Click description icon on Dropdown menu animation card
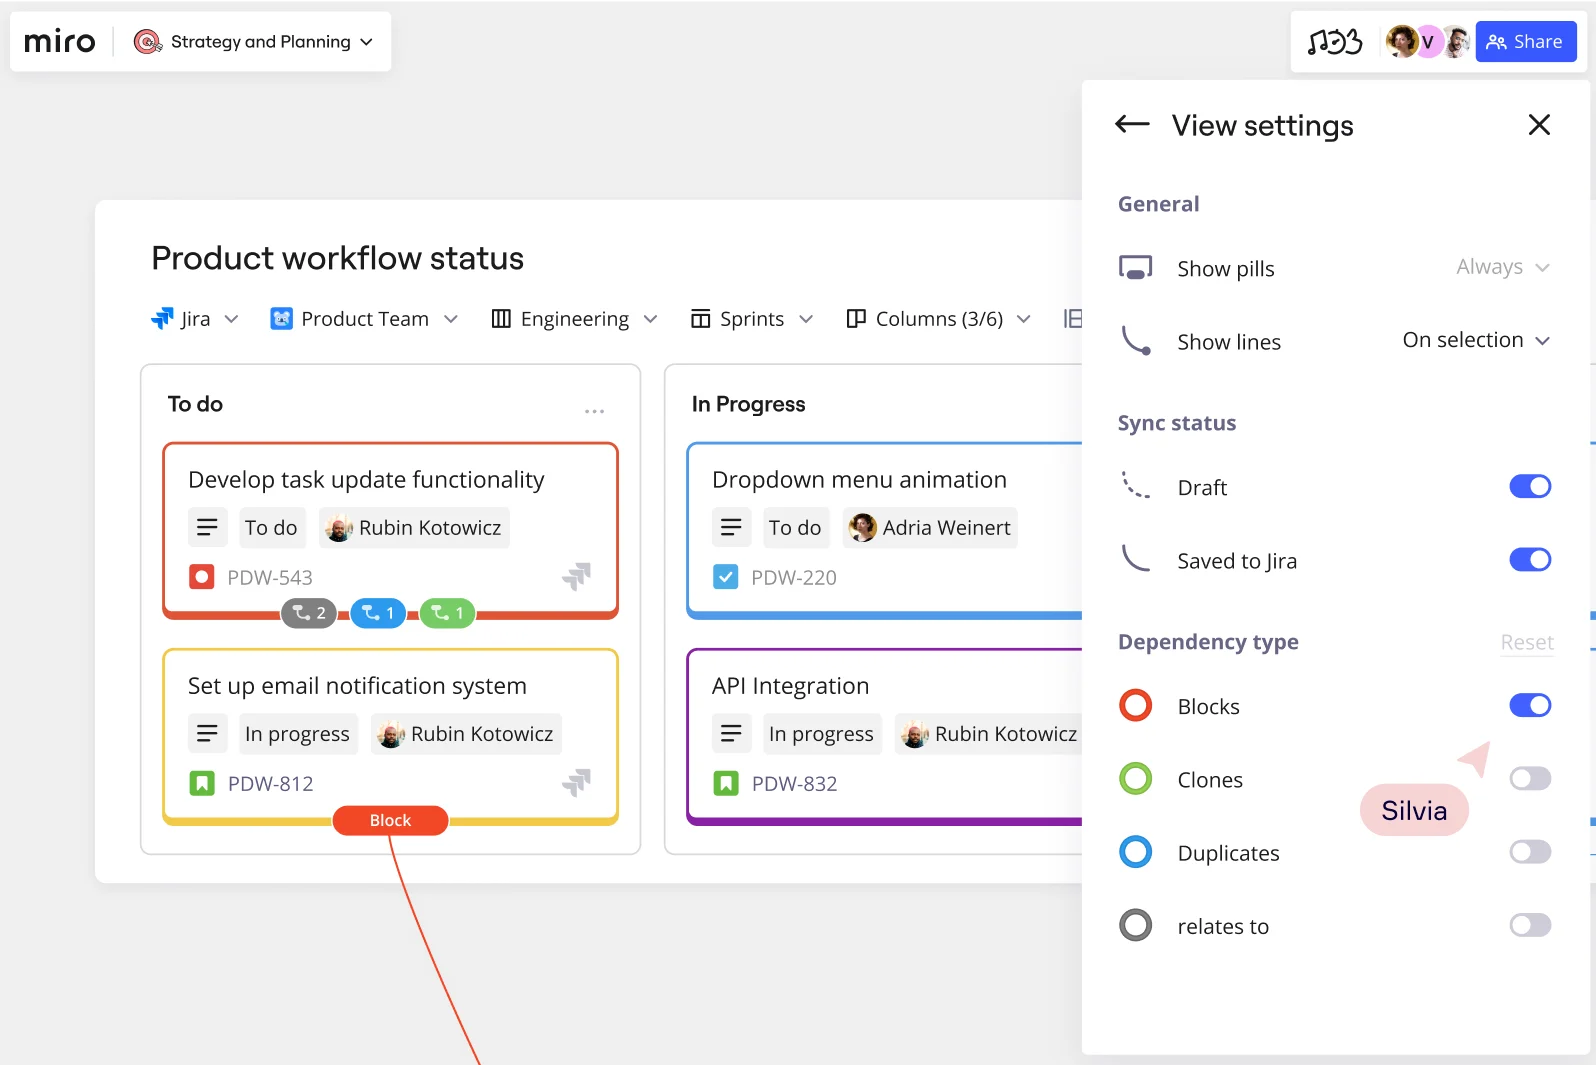The height and width of the screenshot is (1065, 1596). tap(731, 527)
